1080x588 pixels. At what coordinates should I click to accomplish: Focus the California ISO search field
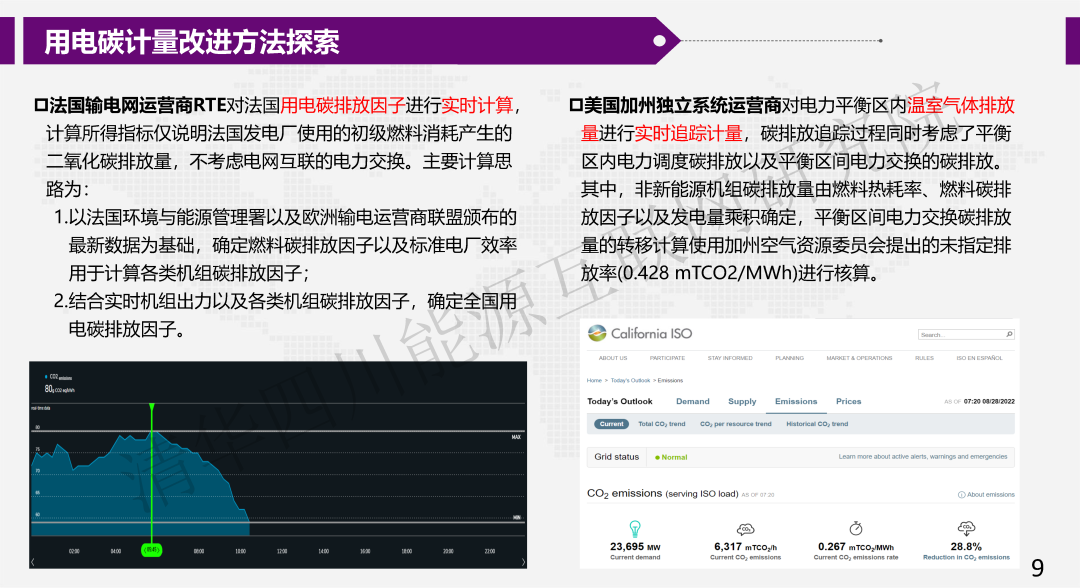[966, 335]
